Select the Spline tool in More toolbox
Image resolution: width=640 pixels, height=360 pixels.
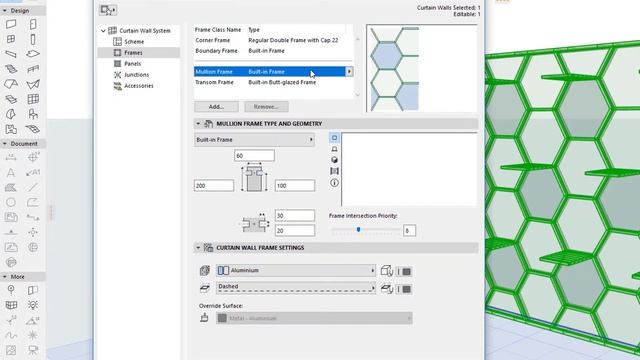[x=11, y=335]
